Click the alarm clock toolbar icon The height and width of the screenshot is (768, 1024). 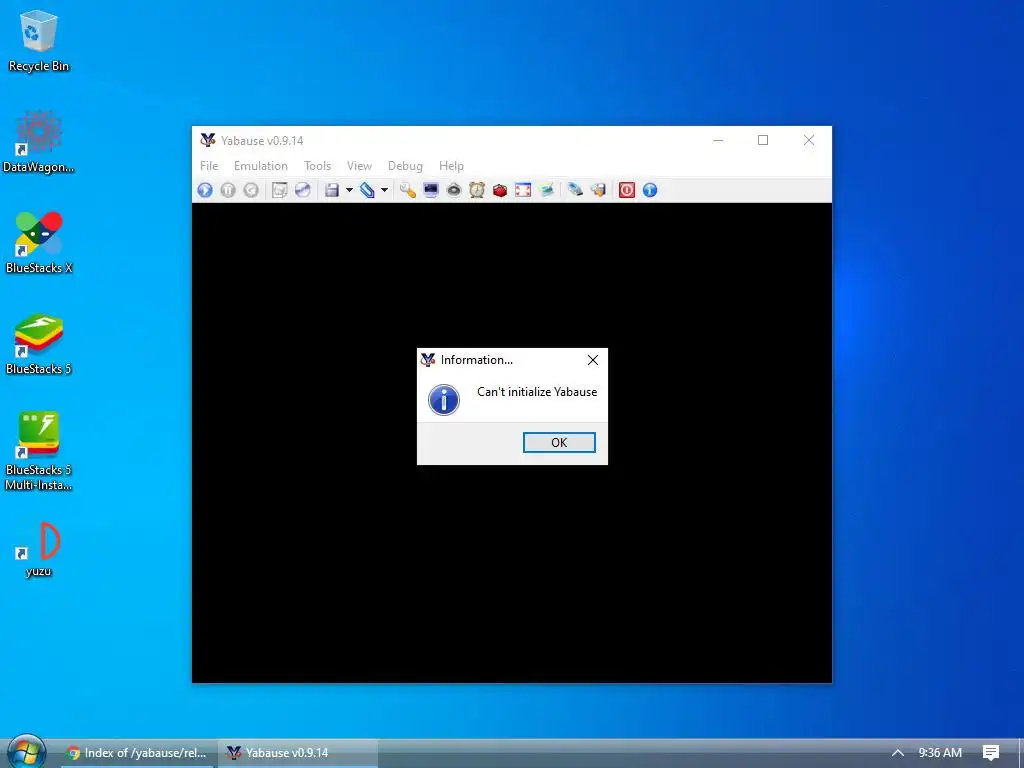click(x=477, y=190)
